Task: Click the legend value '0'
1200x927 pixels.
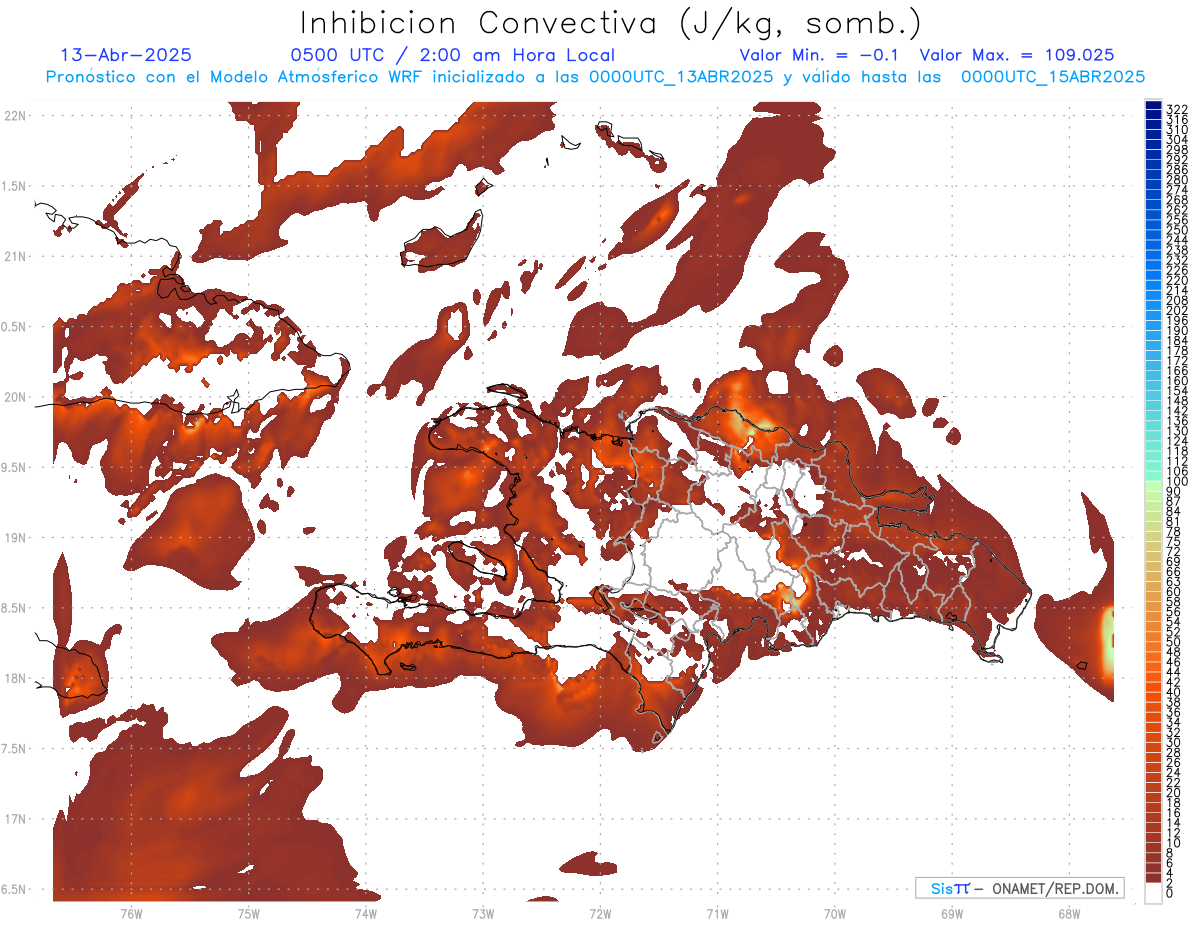Action: click(x=1170, y=893)
